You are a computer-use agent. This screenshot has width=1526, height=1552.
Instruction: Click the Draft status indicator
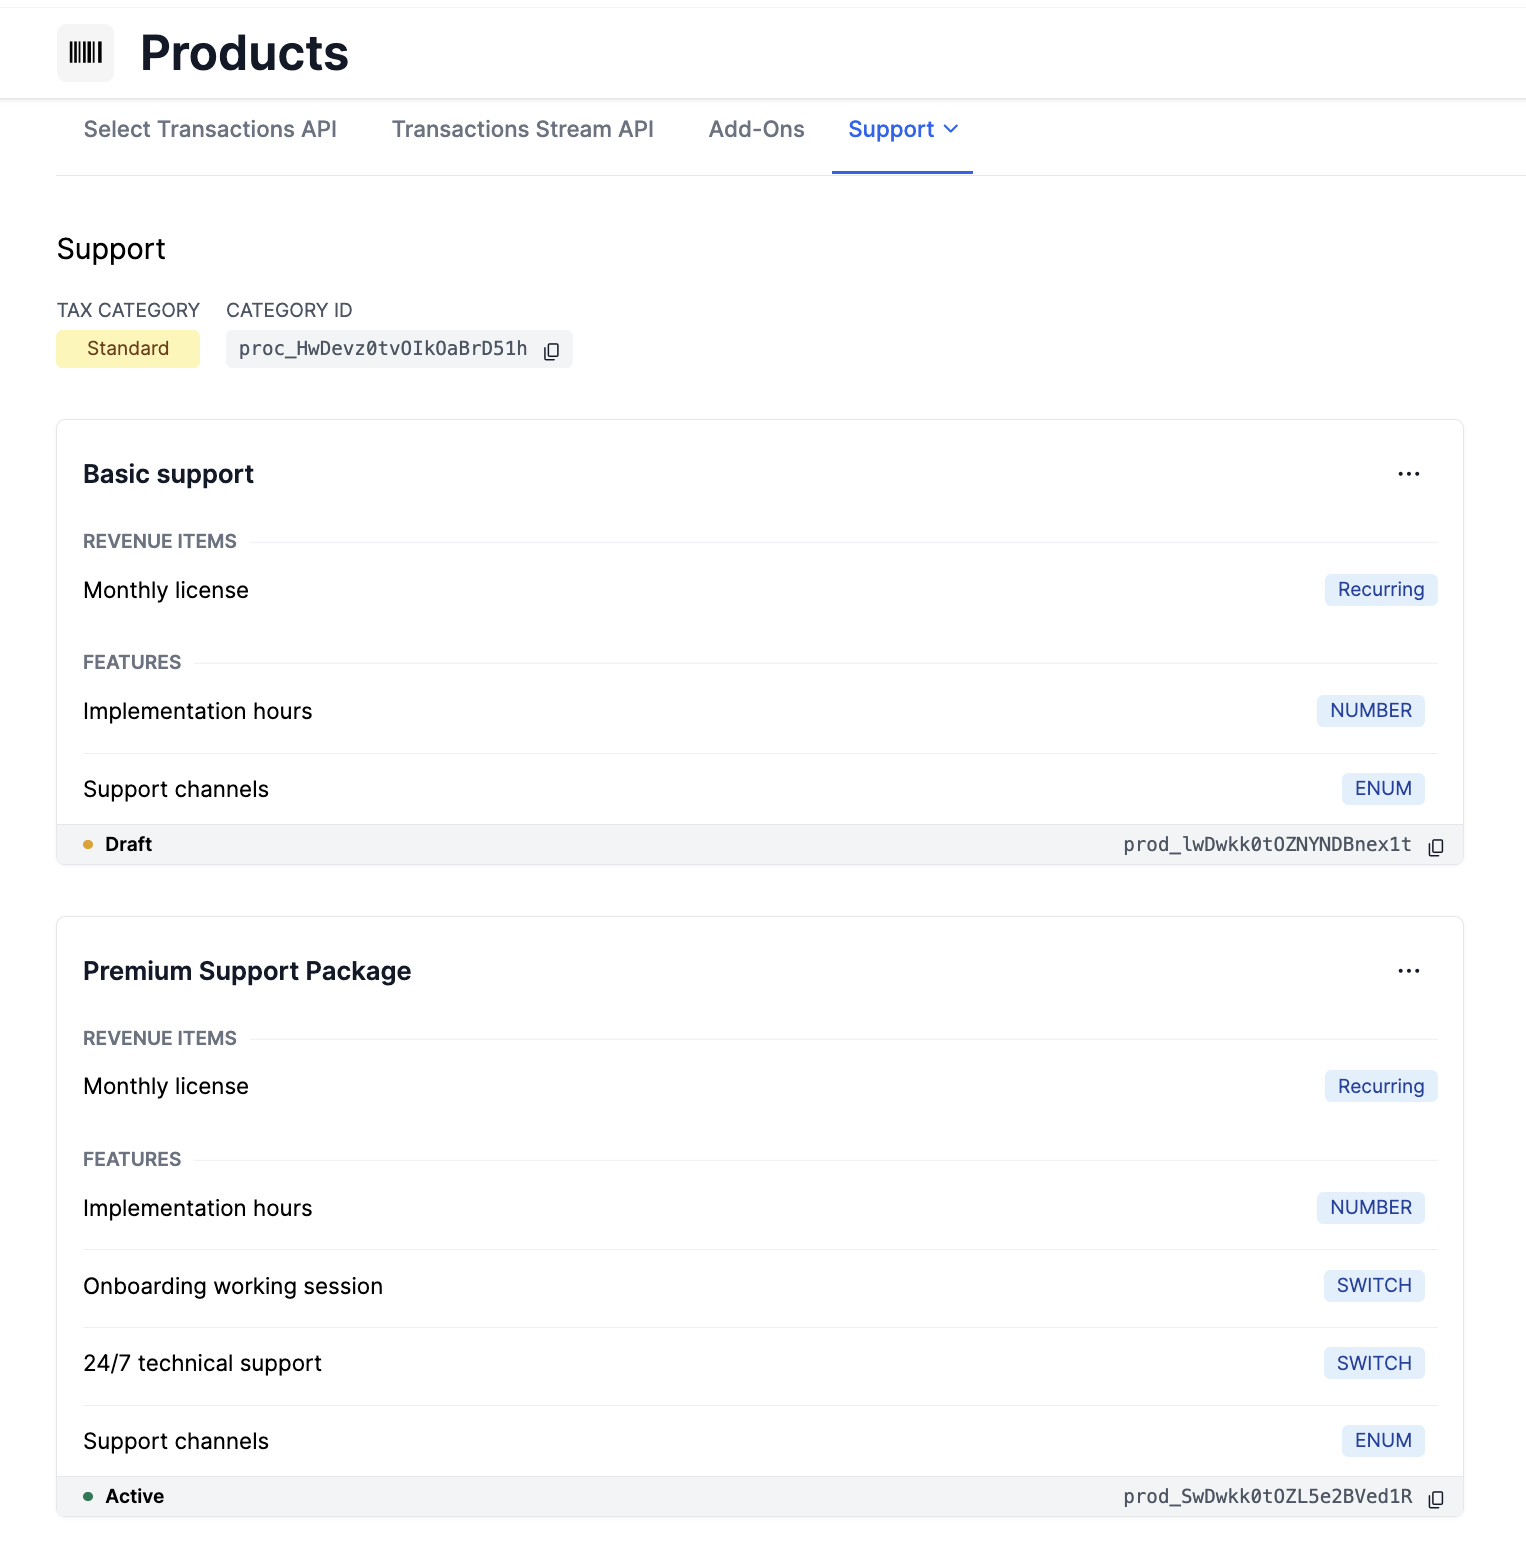point(127,844)
